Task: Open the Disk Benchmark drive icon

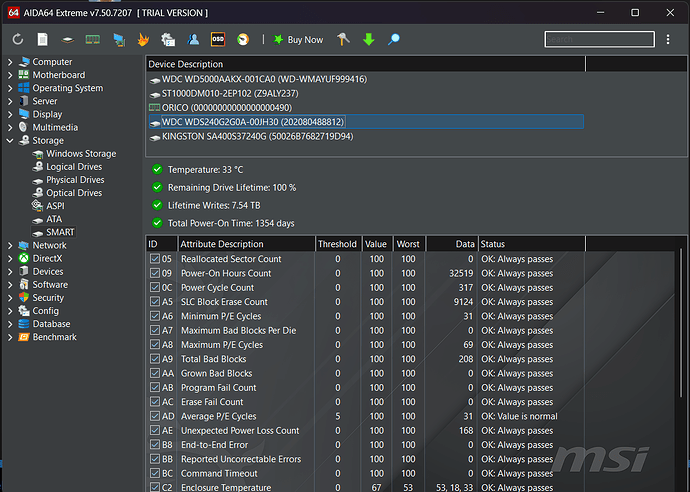Action: 67,40
